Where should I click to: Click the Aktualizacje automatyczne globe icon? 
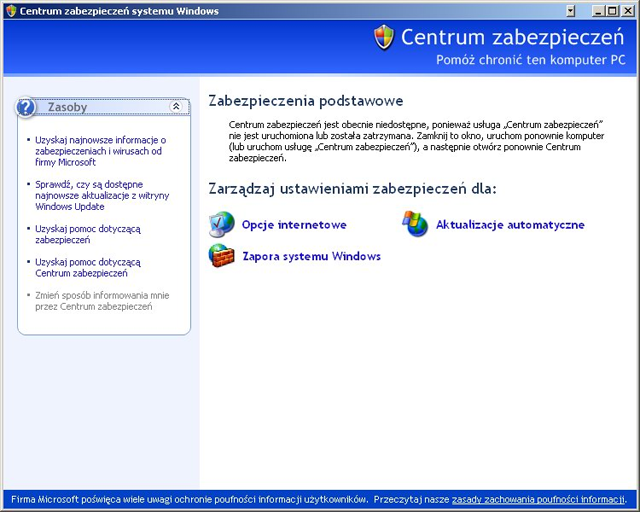click(415, 224)
